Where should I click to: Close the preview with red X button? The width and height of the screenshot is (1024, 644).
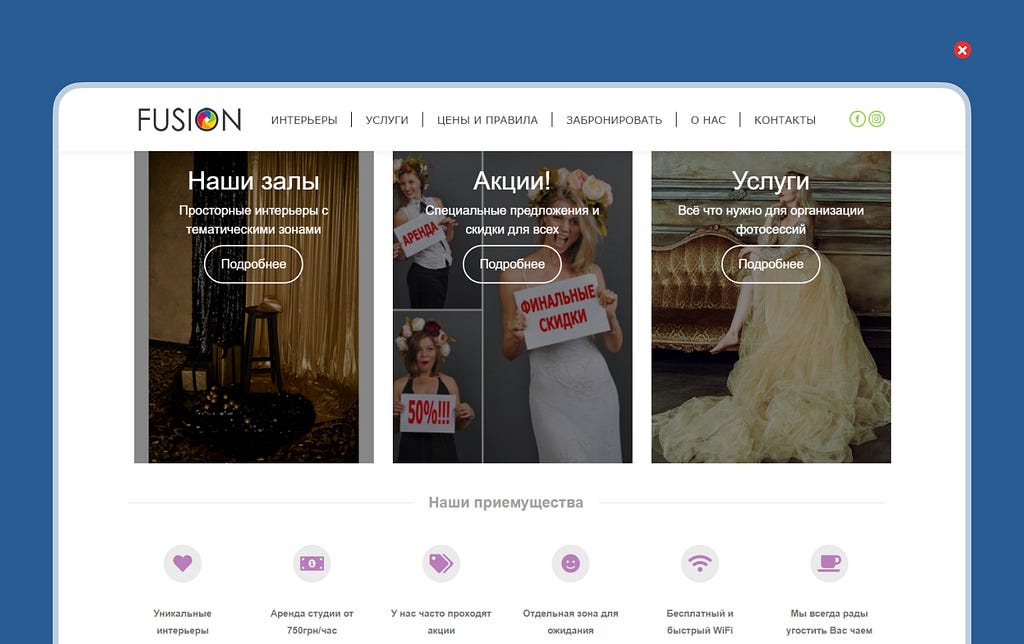coord(962,50)
